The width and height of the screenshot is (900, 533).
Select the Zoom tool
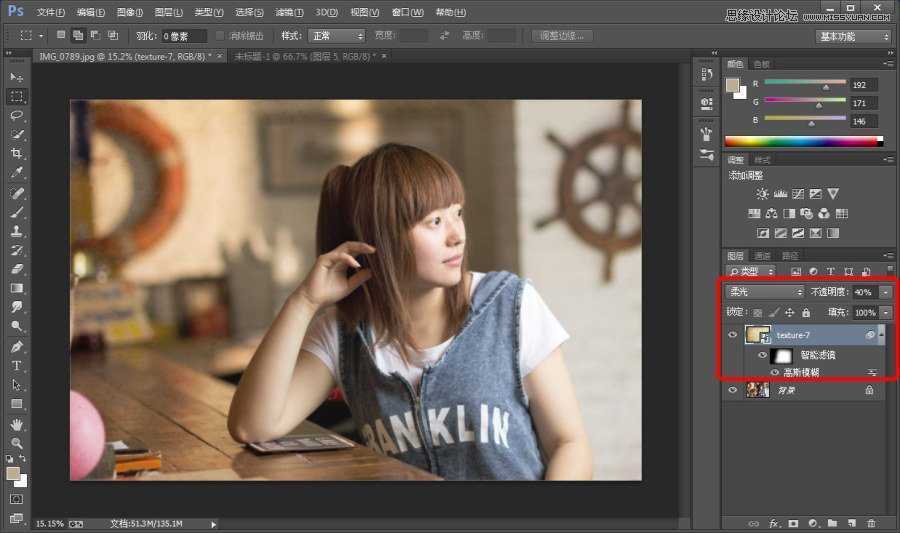tap(17, 443)
